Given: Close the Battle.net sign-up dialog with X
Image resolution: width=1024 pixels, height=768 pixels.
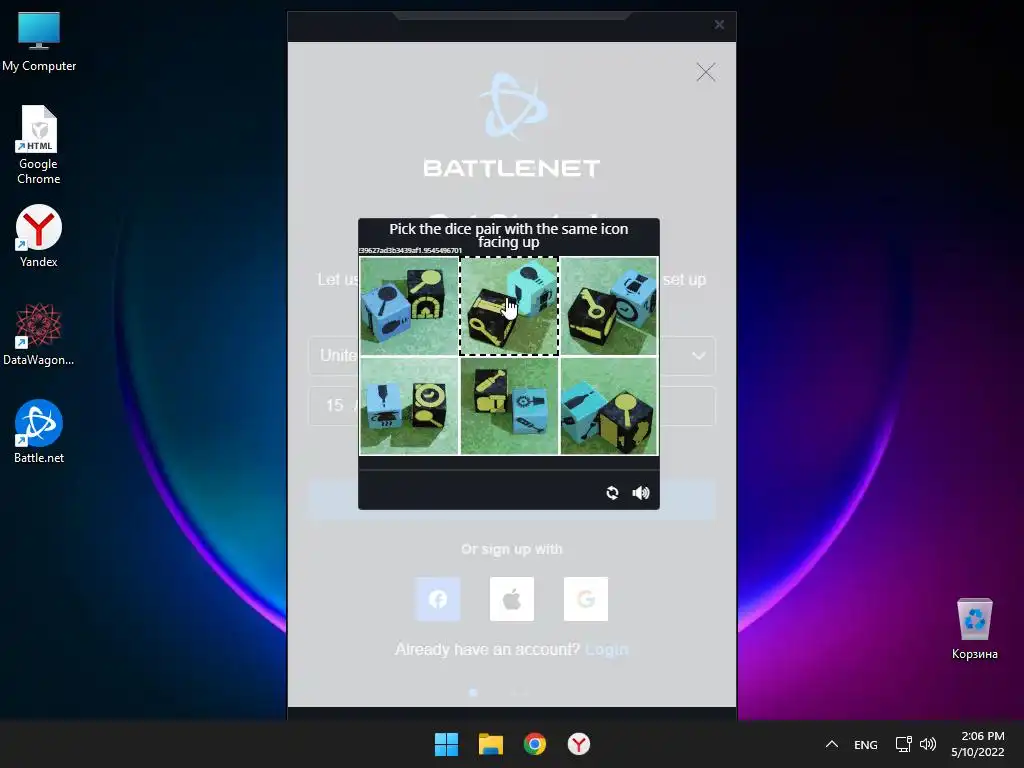Looking at the screenshot, I should pyautogui.click(x=705, y=72).
